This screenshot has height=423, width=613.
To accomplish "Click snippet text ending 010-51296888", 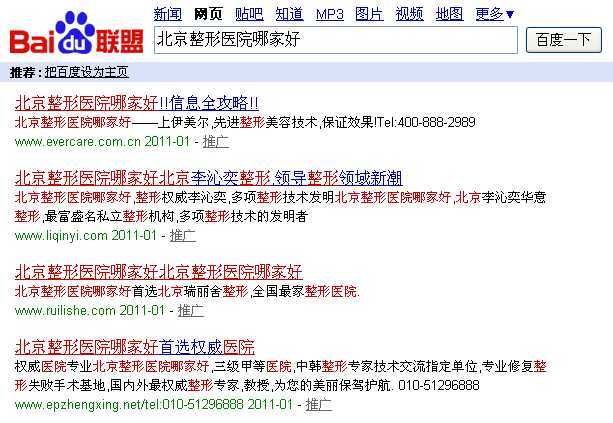I will (x=280, y=376).
